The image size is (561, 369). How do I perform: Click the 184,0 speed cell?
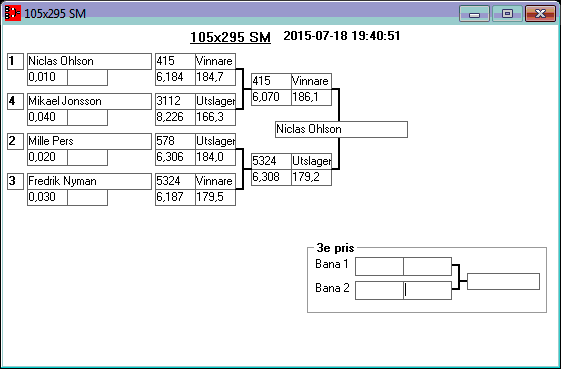tap(215, 157)
